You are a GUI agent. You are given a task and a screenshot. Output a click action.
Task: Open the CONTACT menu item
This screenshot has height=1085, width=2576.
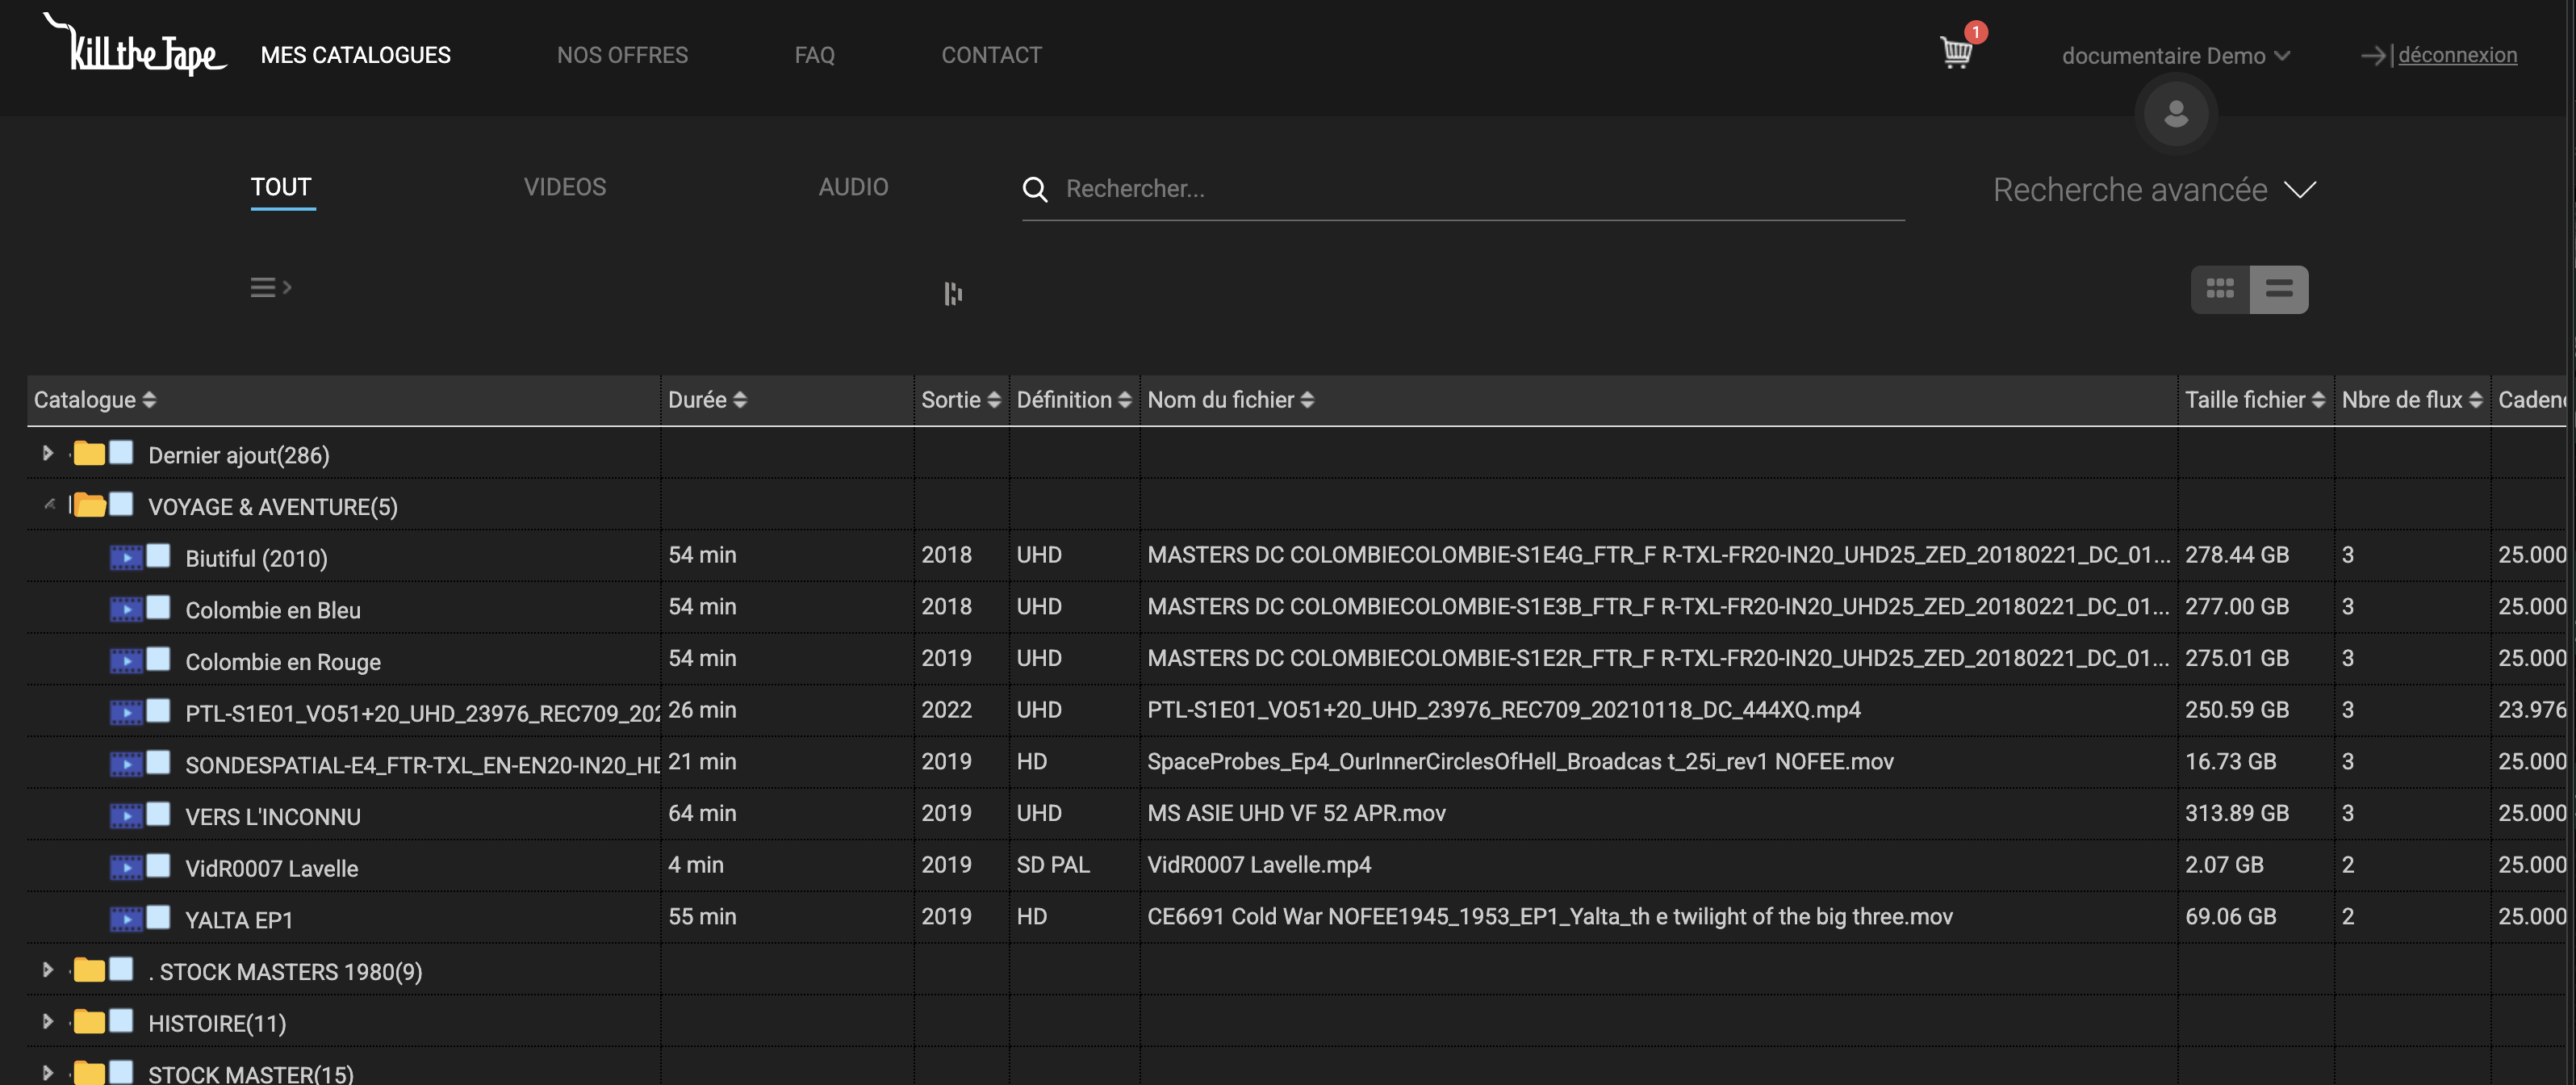tap(991, 55)
